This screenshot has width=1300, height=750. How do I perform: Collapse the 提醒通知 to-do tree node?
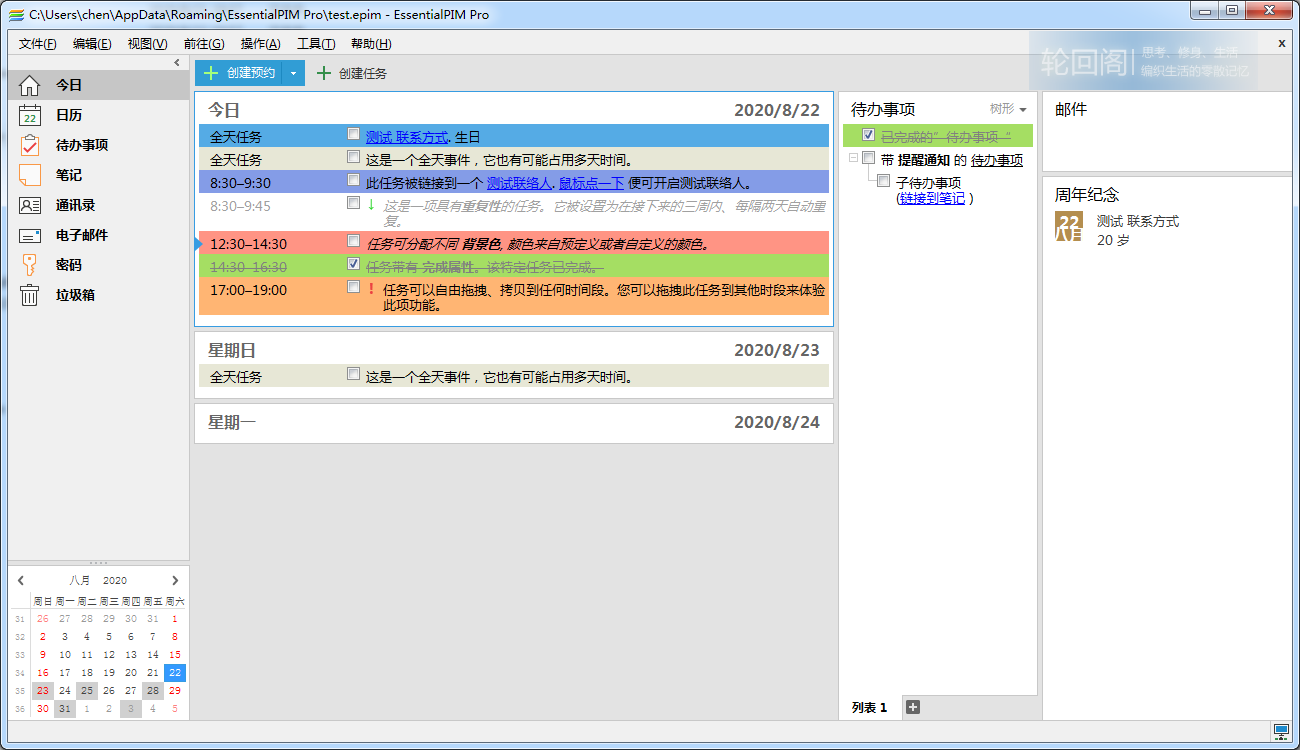pos(852,158)
